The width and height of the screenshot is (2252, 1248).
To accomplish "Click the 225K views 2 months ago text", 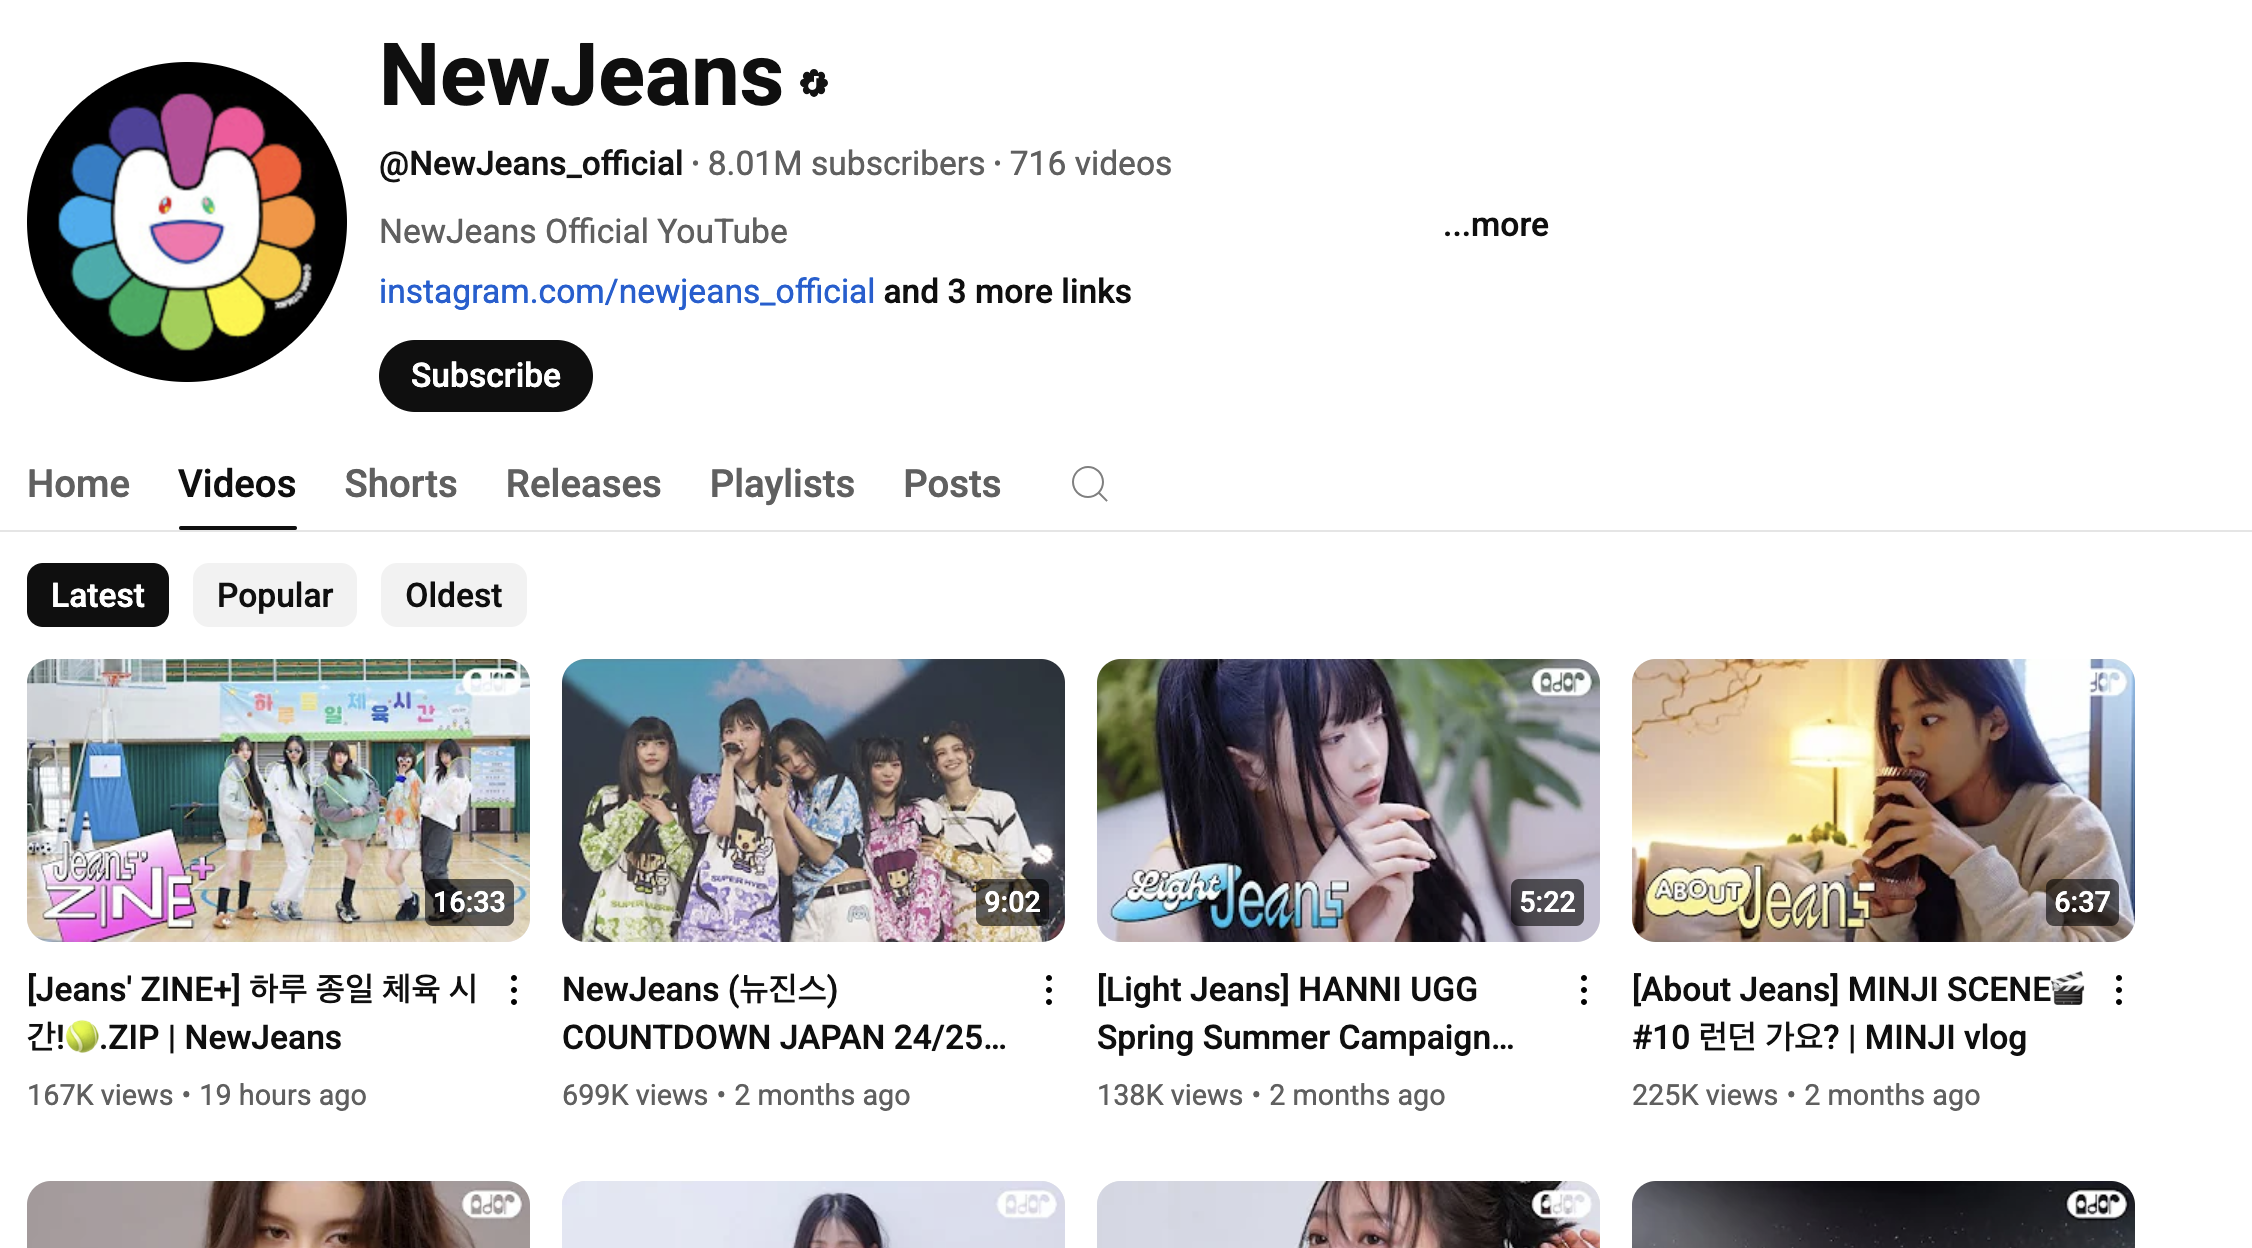I will [1806, 1095].
